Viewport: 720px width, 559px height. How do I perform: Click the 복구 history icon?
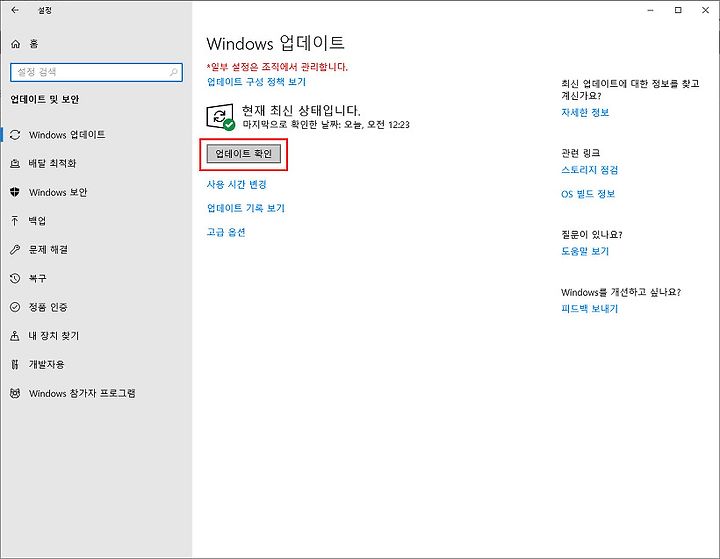pos(15,278)
